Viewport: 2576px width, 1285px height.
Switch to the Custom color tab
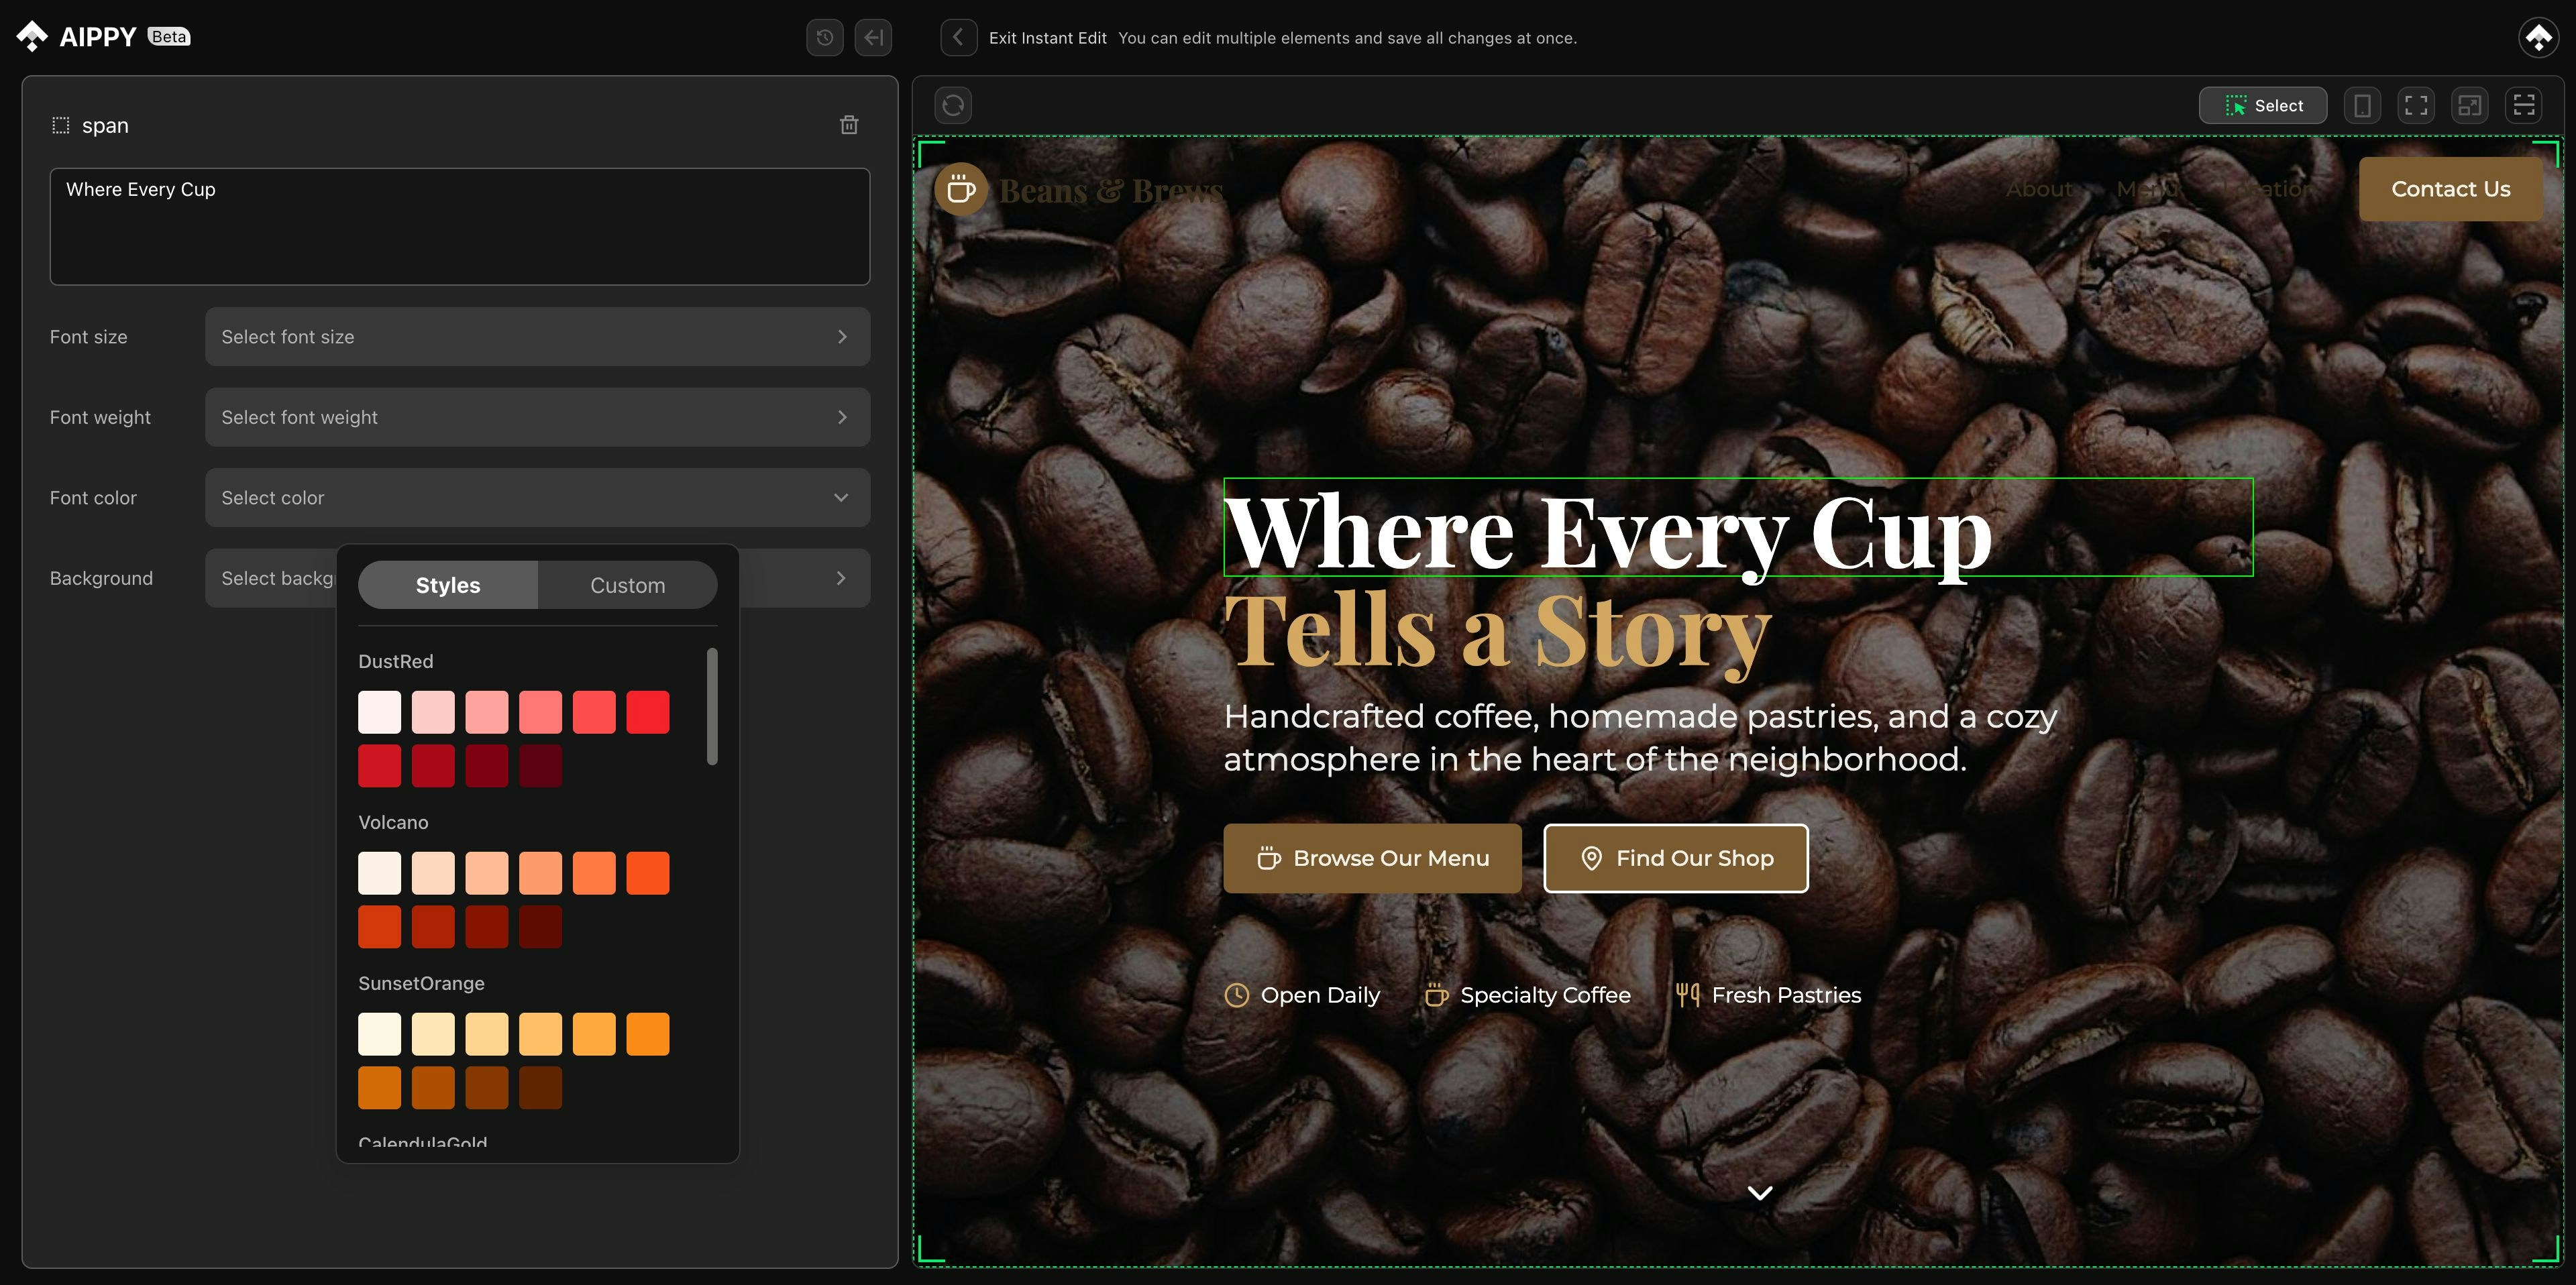click(x=627, y=585)
